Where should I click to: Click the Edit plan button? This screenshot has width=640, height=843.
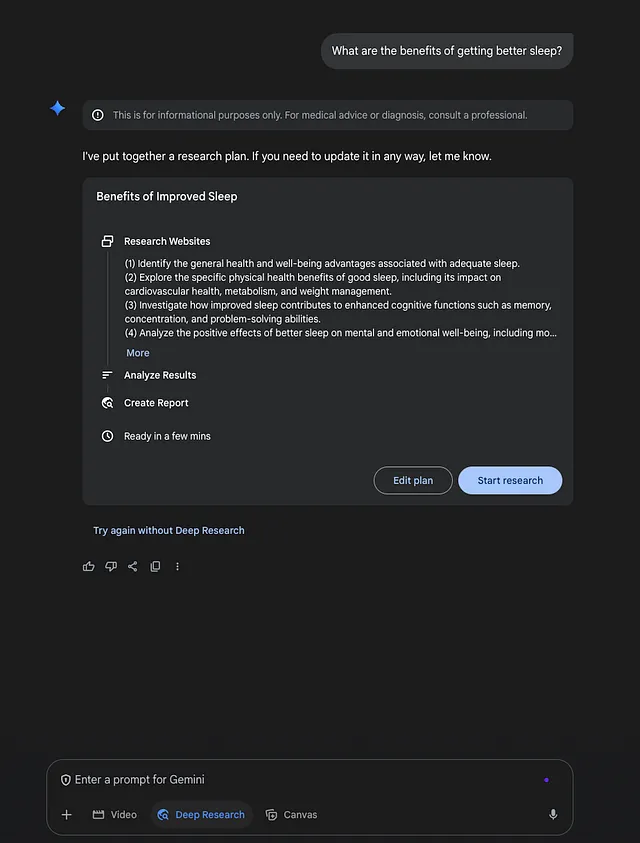(x=413, y=480)
